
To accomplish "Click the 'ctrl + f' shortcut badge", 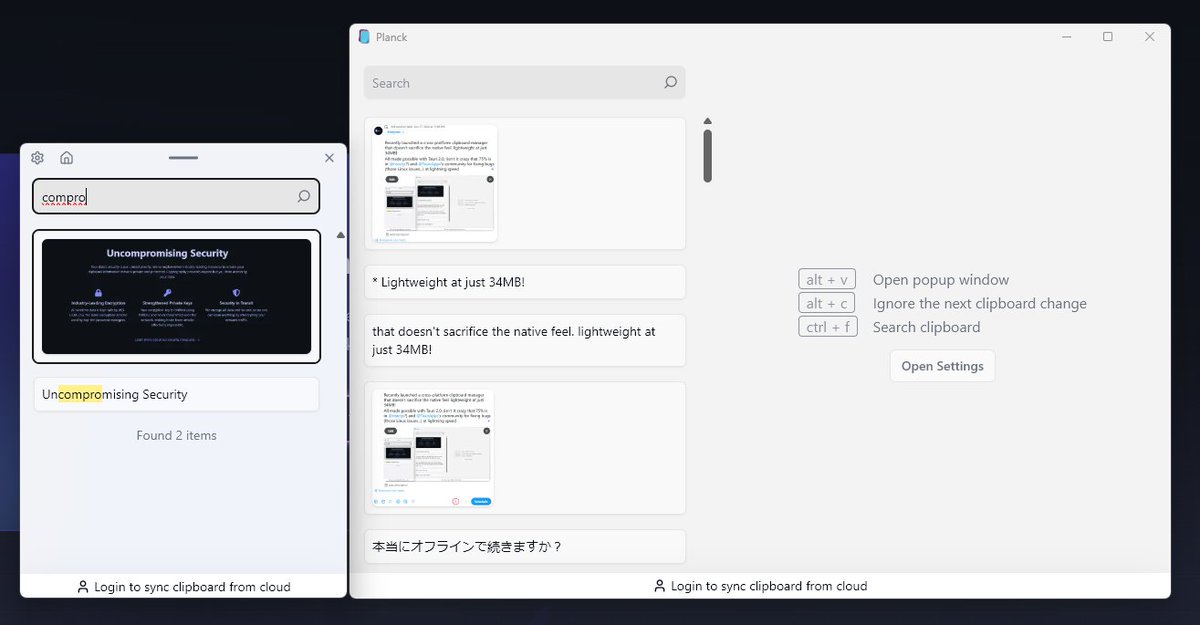I will pyautogui.click(x=828, y=327).
